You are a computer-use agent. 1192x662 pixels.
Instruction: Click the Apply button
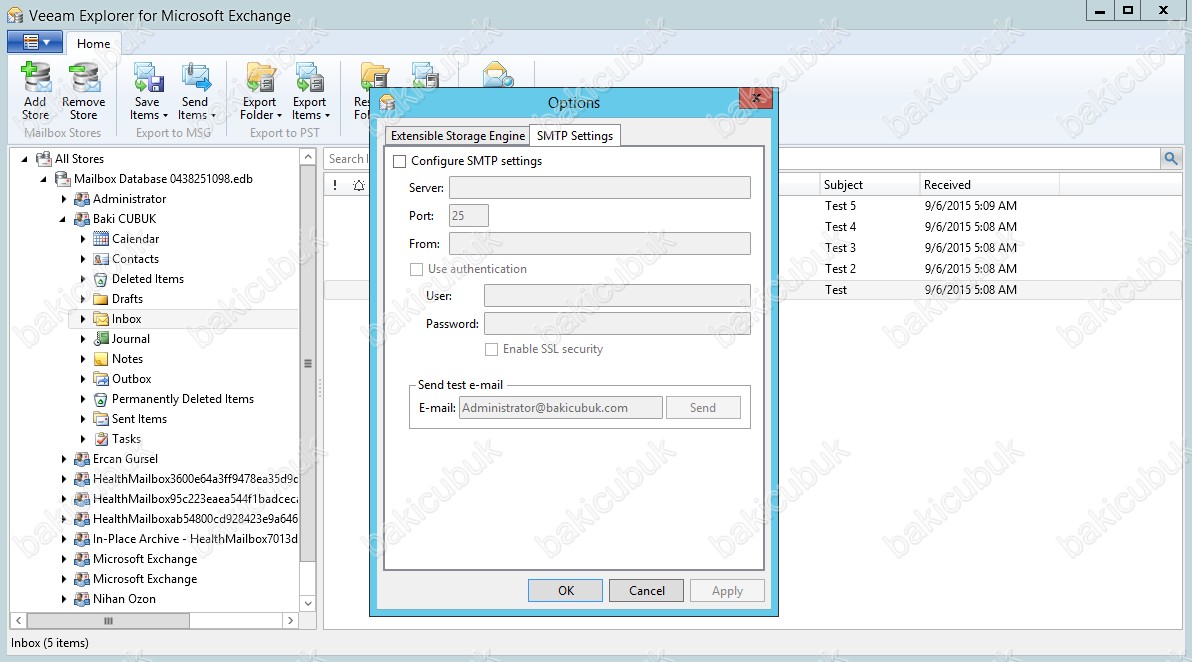727,591
